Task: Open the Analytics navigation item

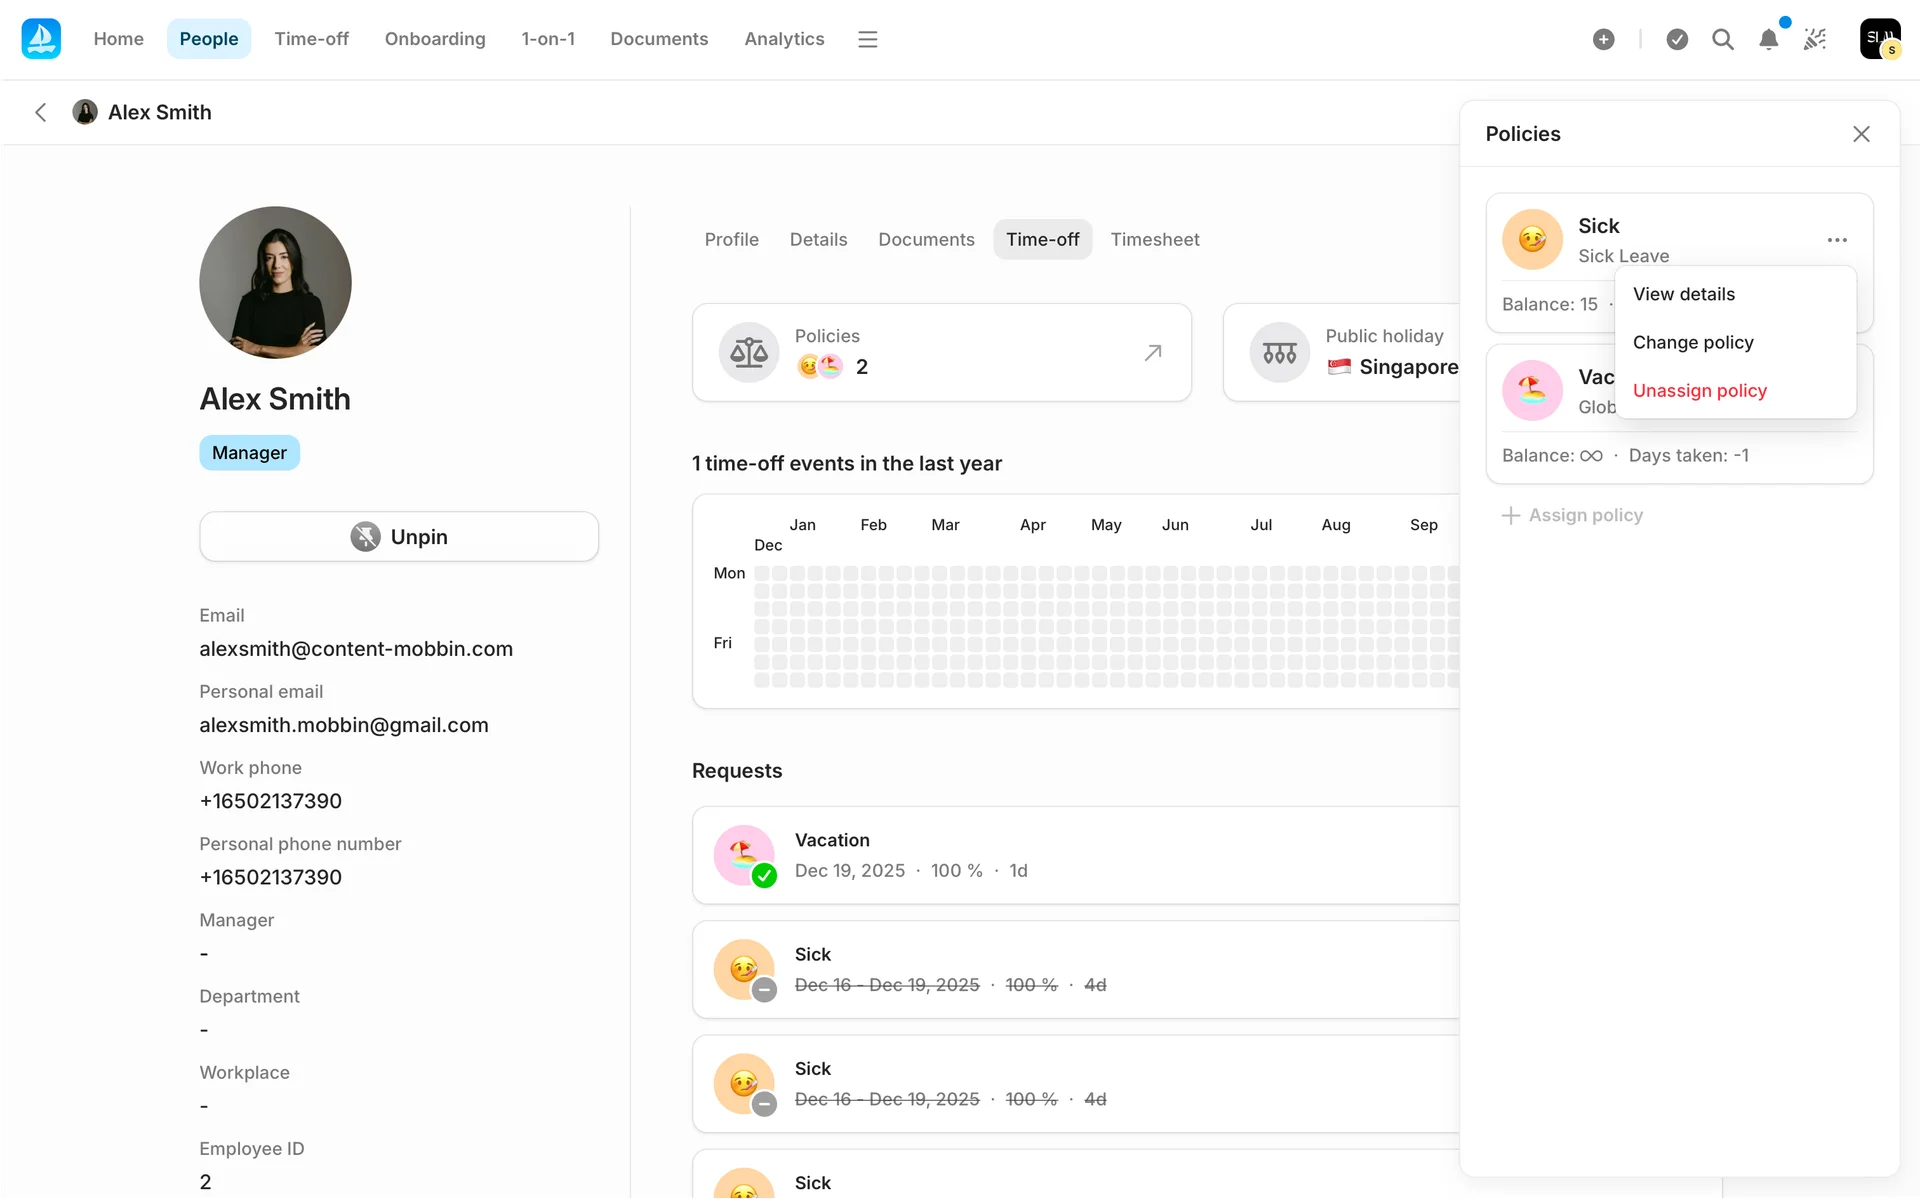Action: 783,39
